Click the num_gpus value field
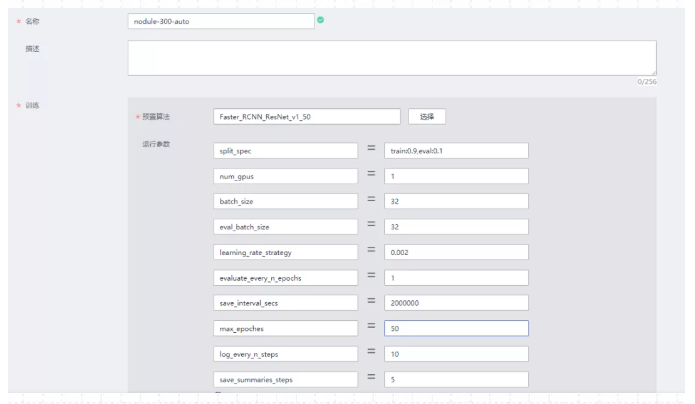The image size is (695, 404). pos(456,175)
